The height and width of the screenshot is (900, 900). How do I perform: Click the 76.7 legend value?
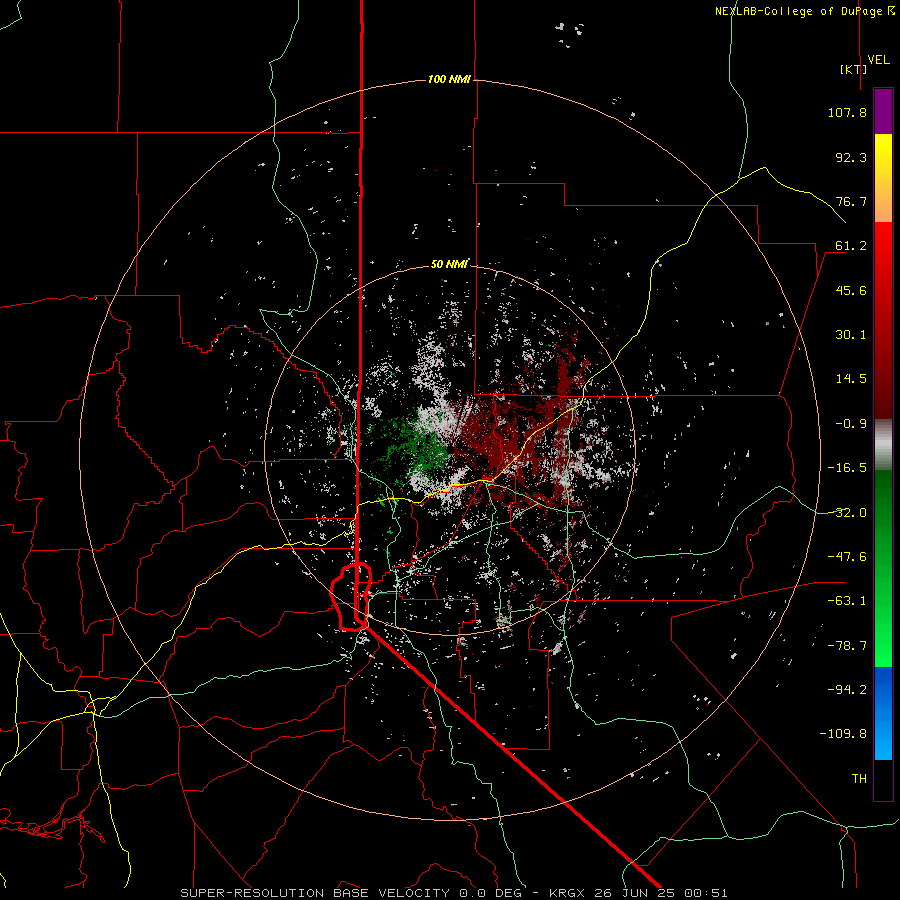coord(851,201)
